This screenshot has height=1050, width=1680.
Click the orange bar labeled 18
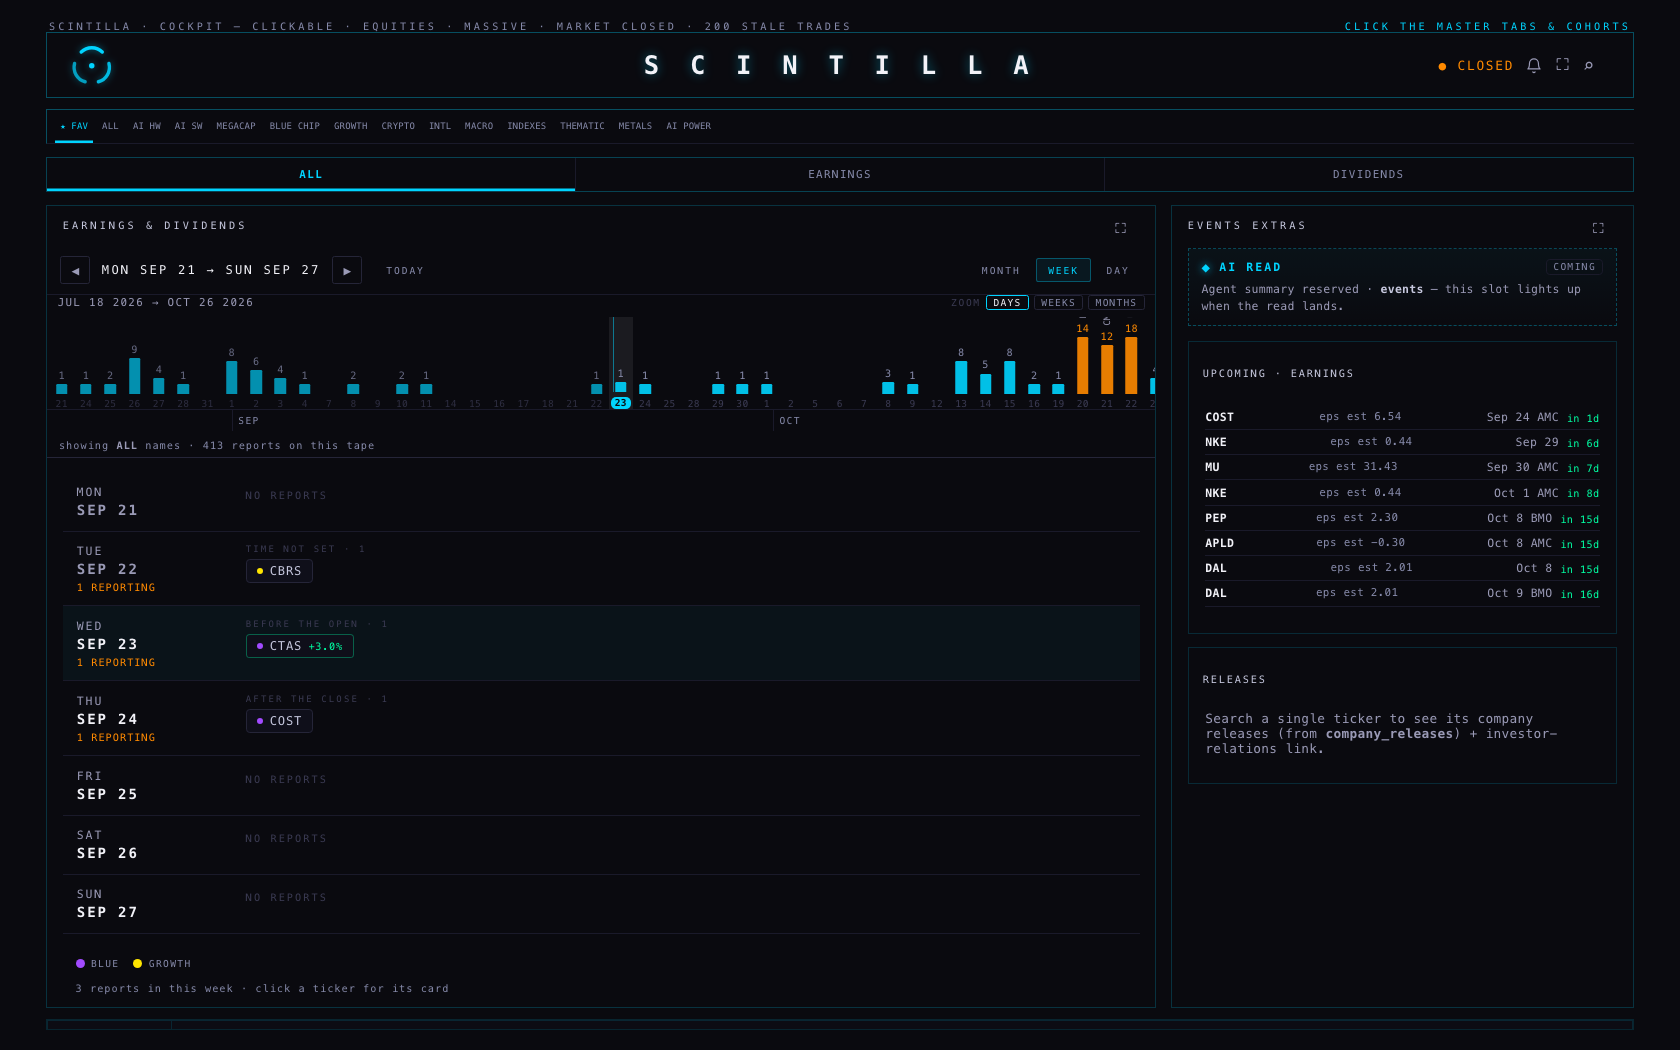1131,365
